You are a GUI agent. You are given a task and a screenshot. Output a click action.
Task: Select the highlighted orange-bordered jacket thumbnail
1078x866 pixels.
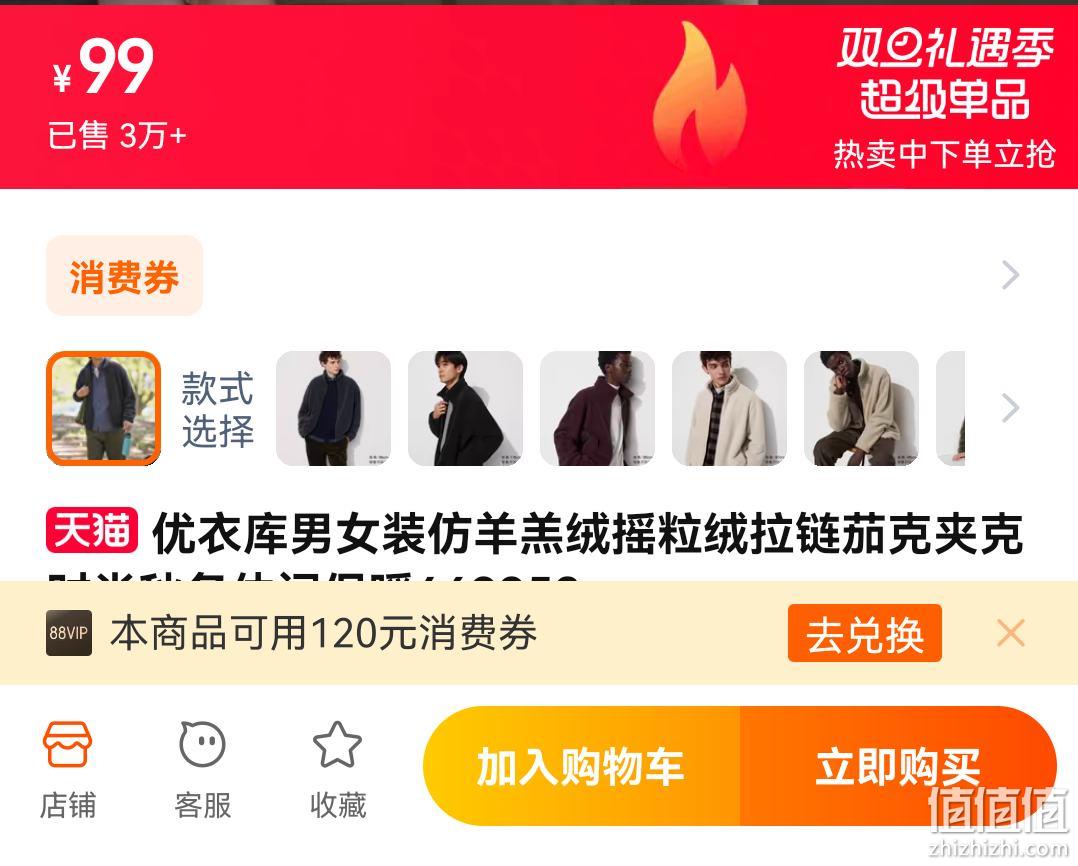tap(103, 408)
